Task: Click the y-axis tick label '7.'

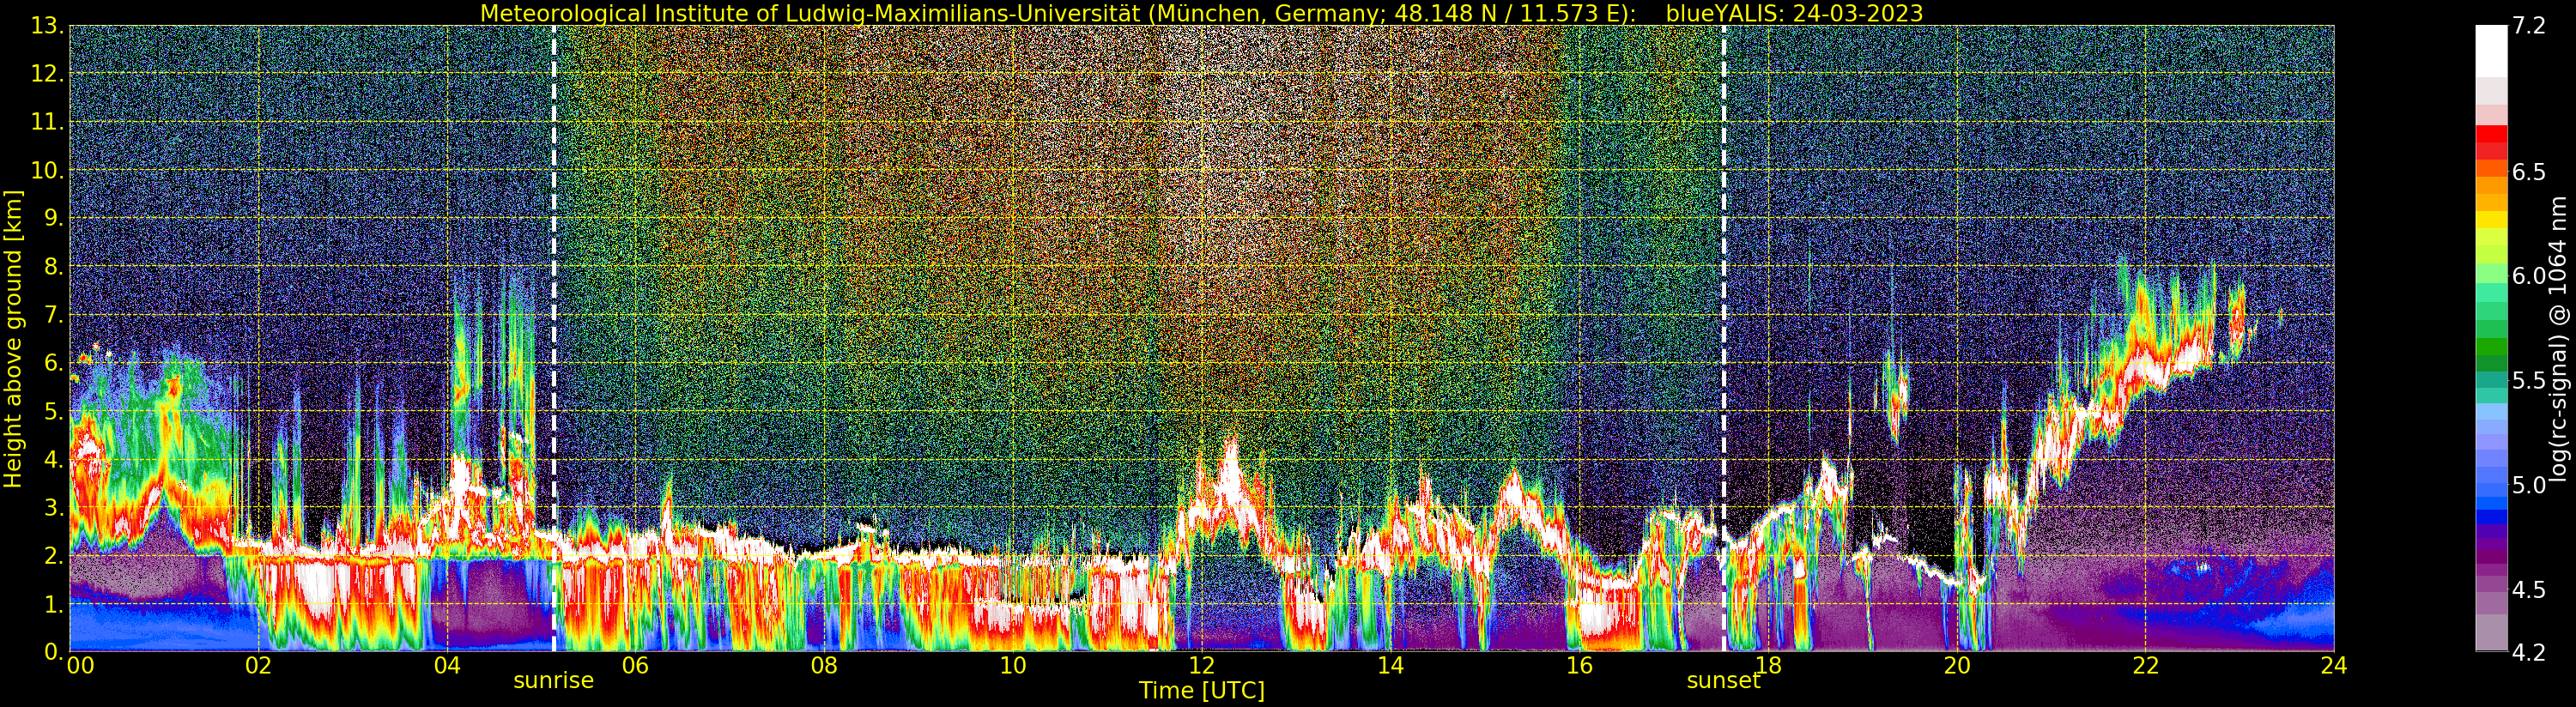Action: click(x=55, y=315)
